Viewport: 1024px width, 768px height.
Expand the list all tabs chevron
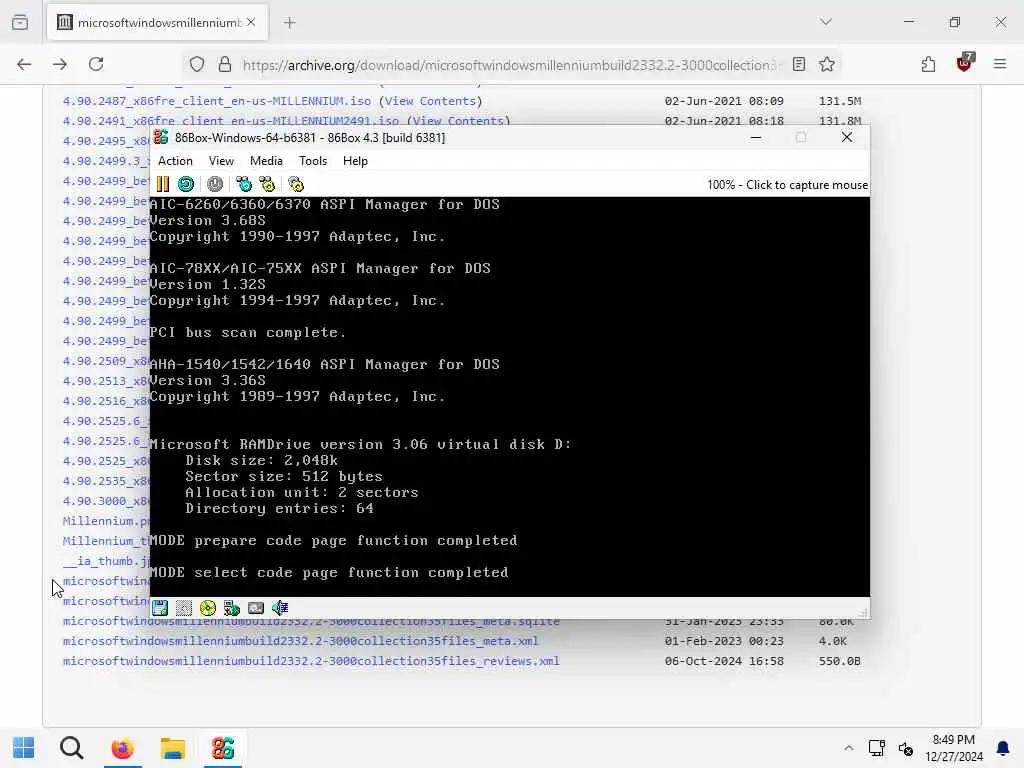(826, 22)
